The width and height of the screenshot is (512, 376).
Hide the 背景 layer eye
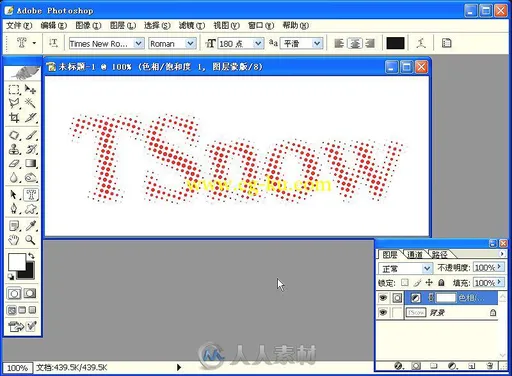[383, 313]
